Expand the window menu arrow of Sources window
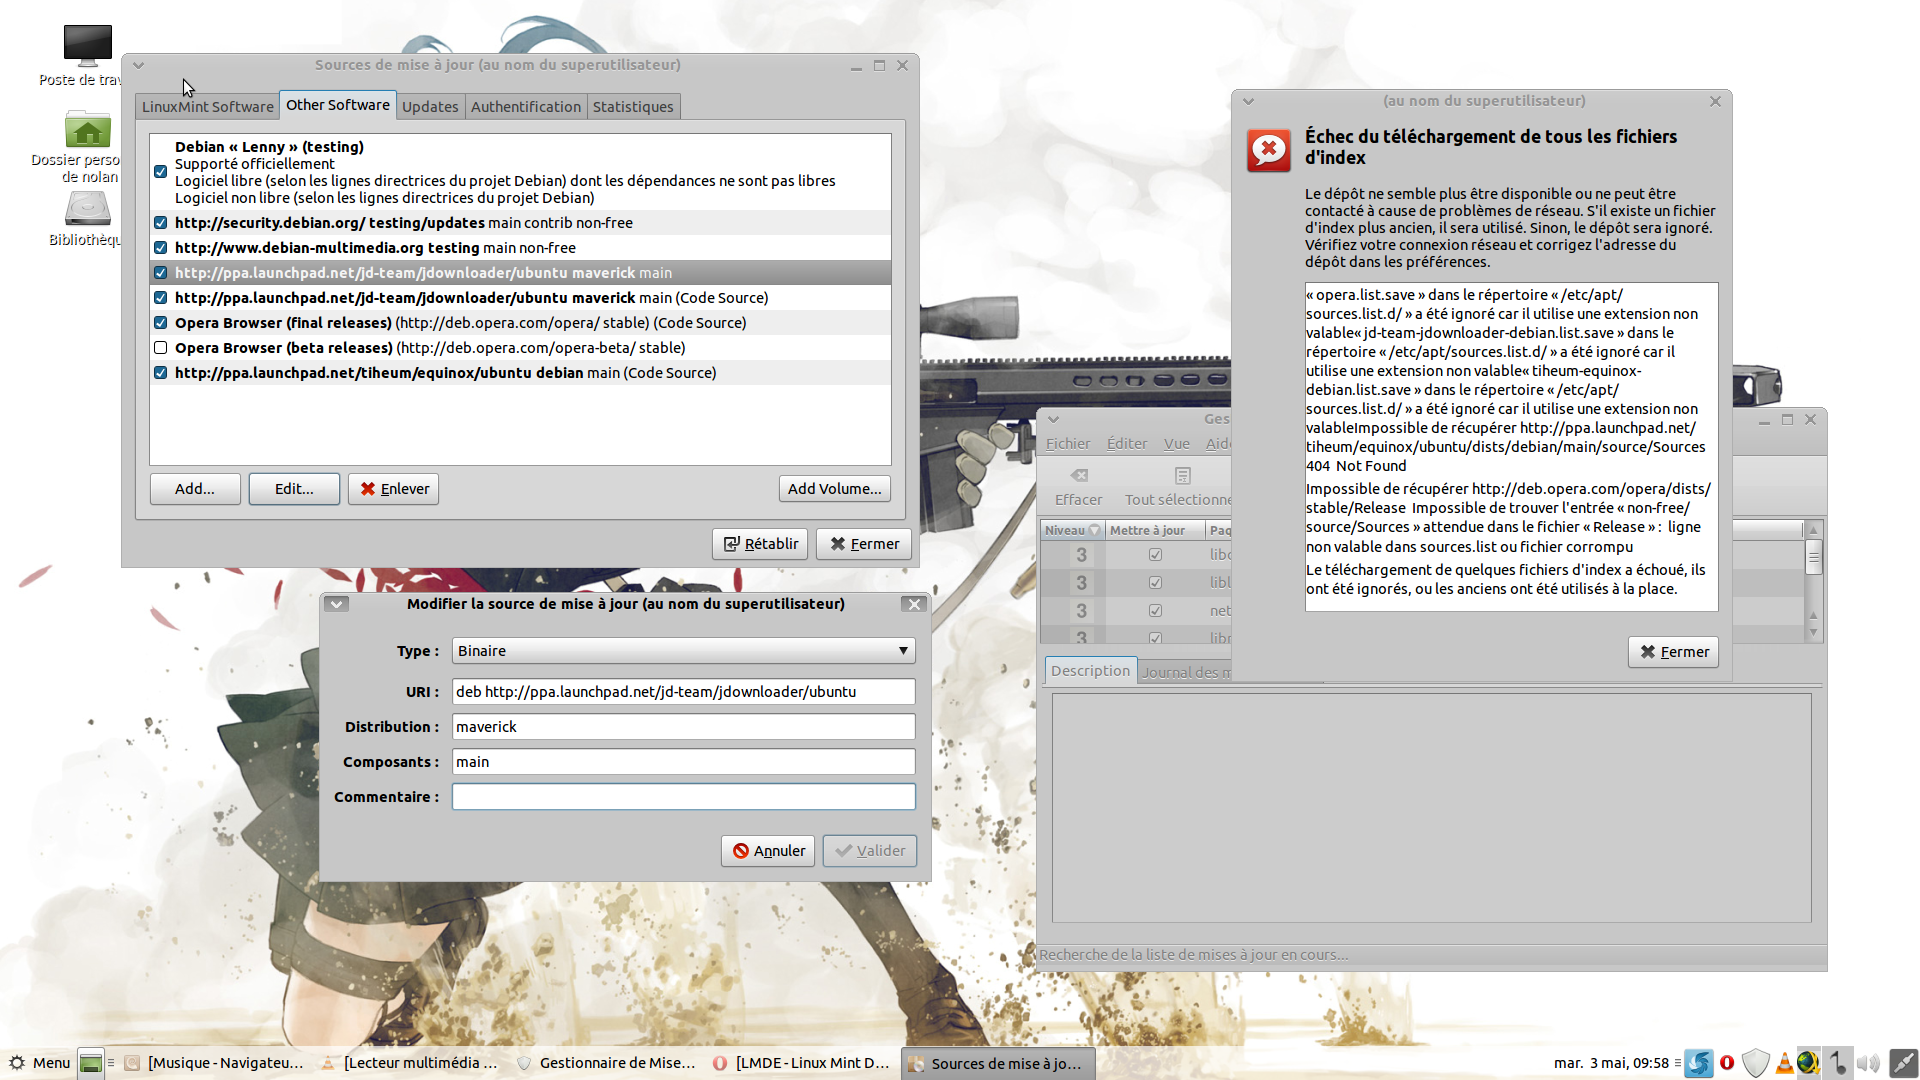Screen dimensions: 1920x1080 (139, 65)
